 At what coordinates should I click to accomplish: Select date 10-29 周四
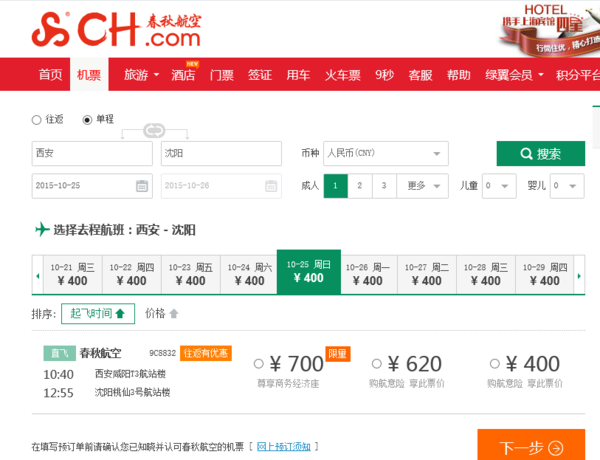545,275
